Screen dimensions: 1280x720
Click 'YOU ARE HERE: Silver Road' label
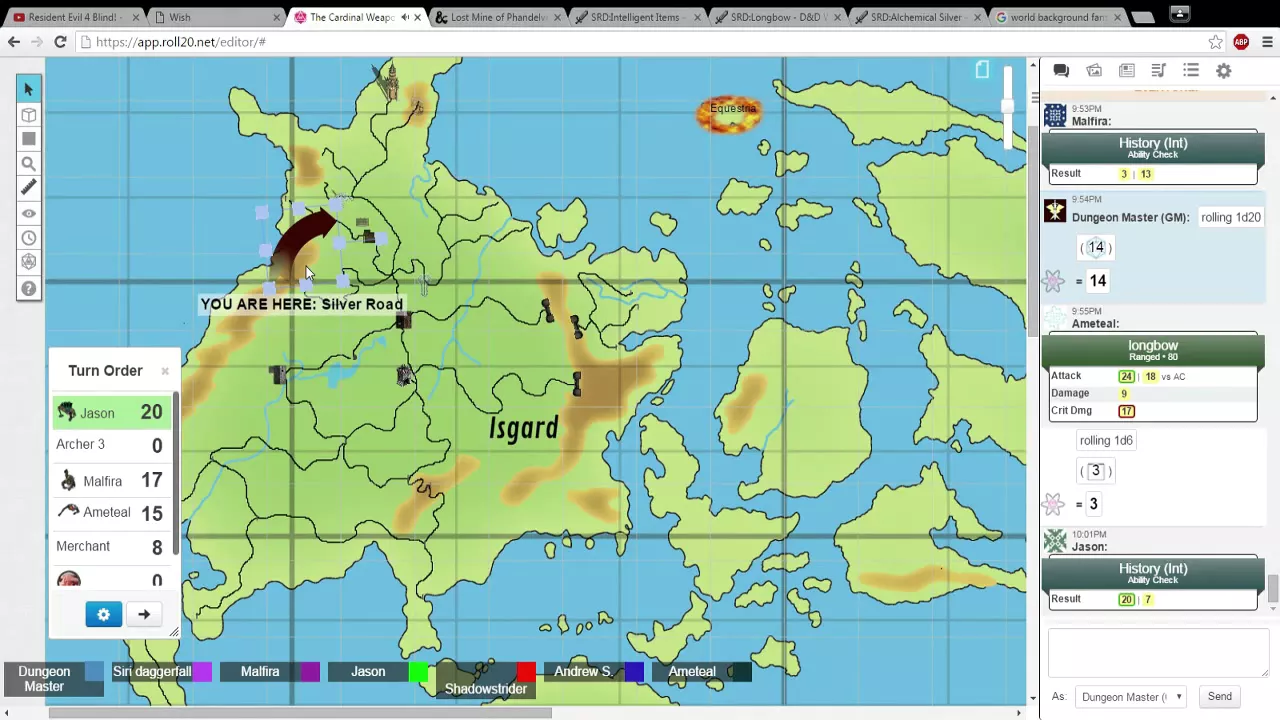(x=301, y=304)
